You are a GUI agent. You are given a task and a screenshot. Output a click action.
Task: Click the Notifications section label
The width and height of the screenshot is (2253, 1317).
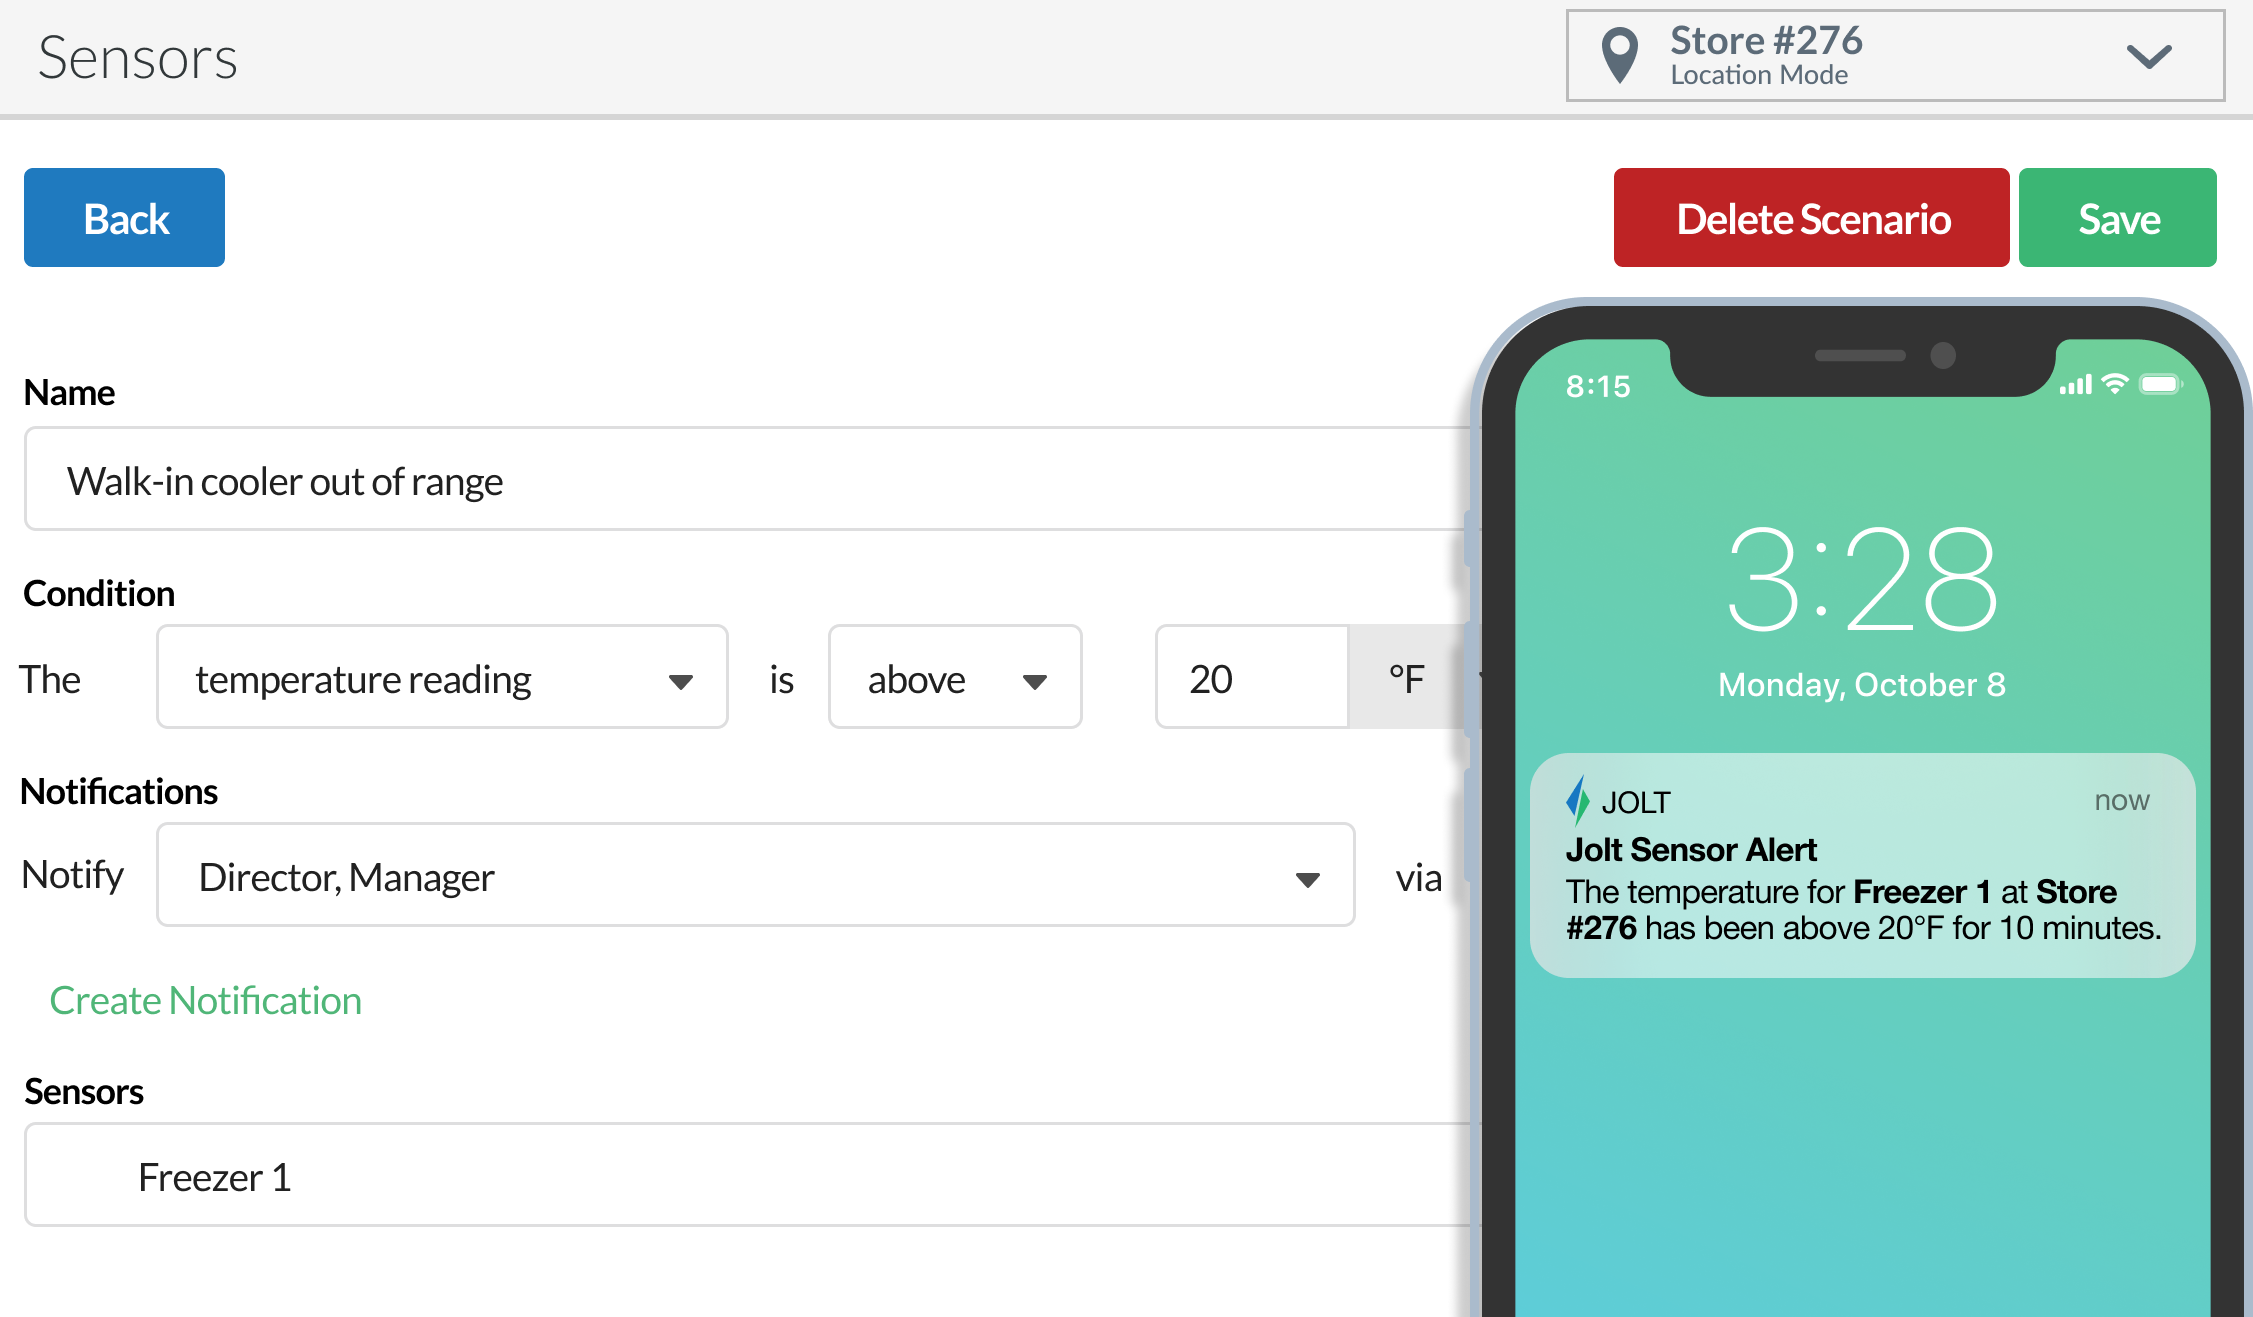coord(119,791)
